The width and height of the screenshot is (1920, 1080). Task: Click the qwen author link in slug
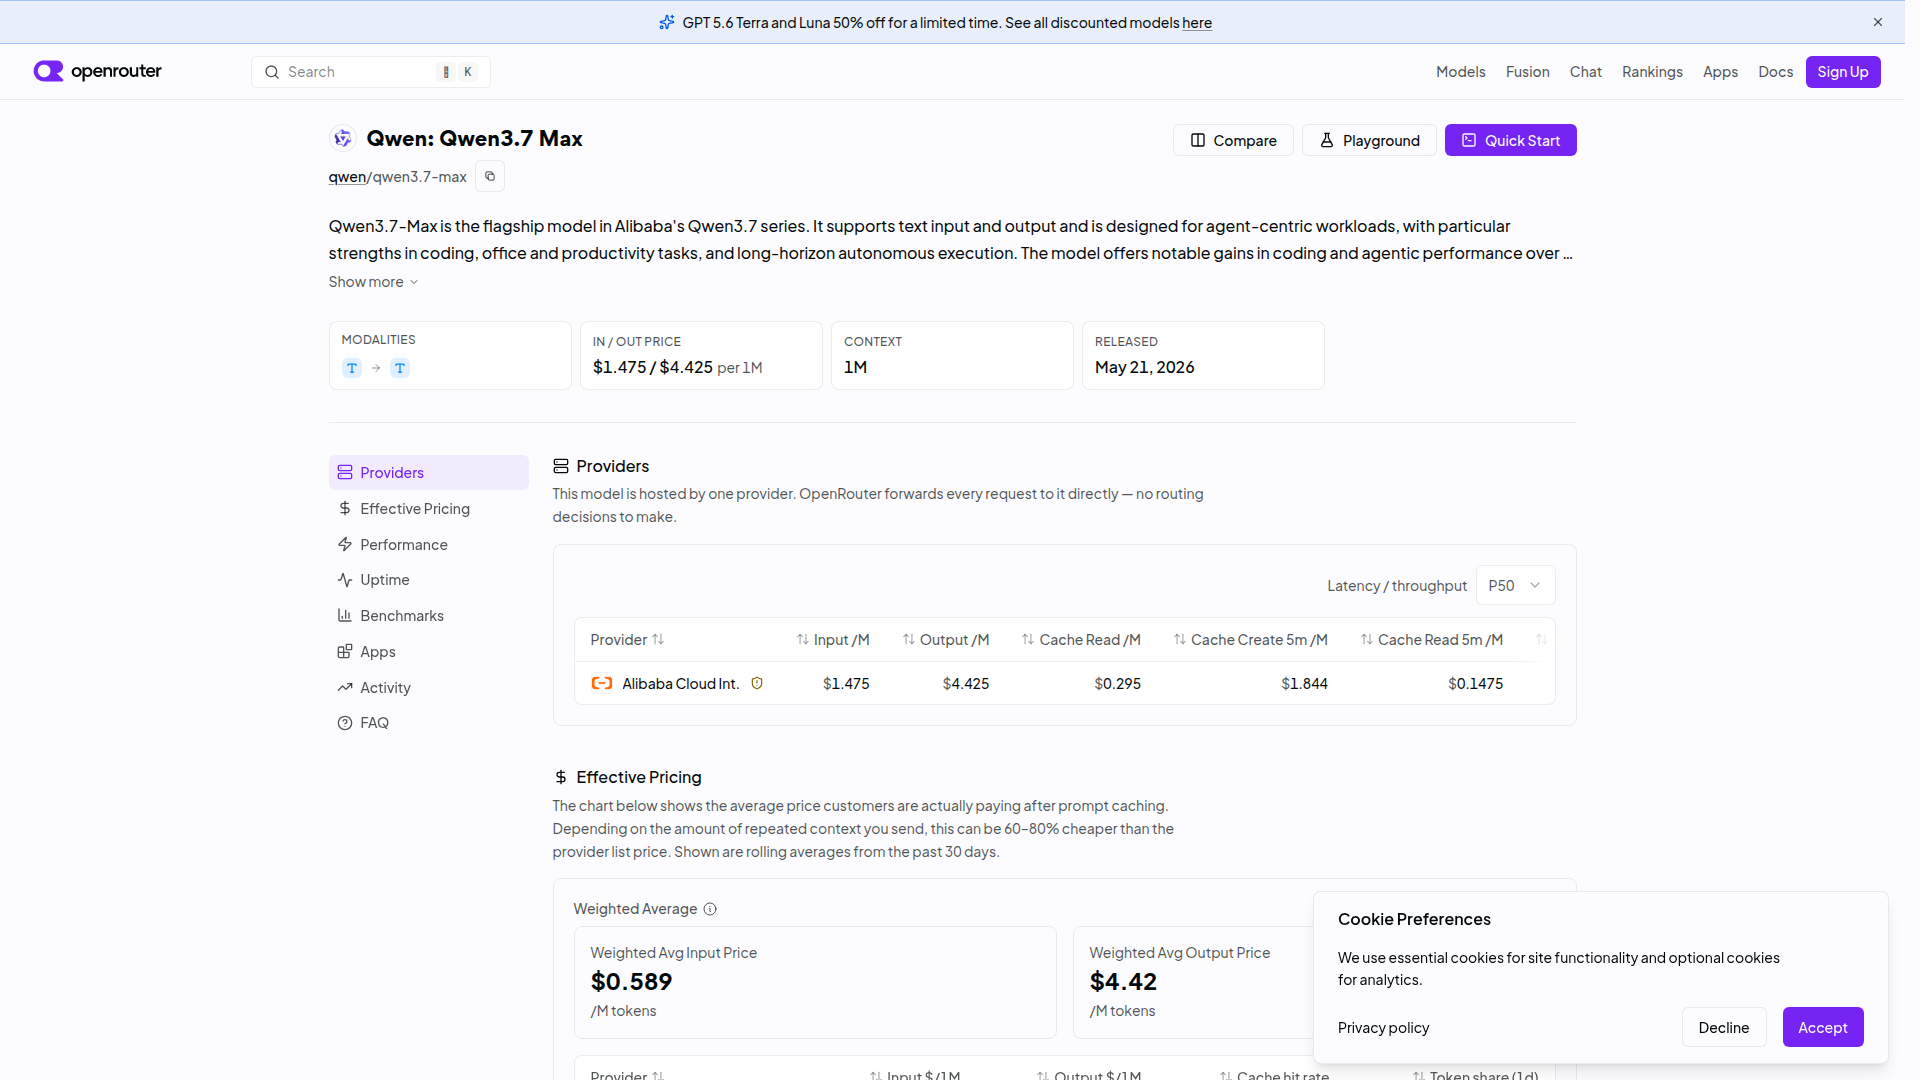pyautogui.click(x=347, y=177)
